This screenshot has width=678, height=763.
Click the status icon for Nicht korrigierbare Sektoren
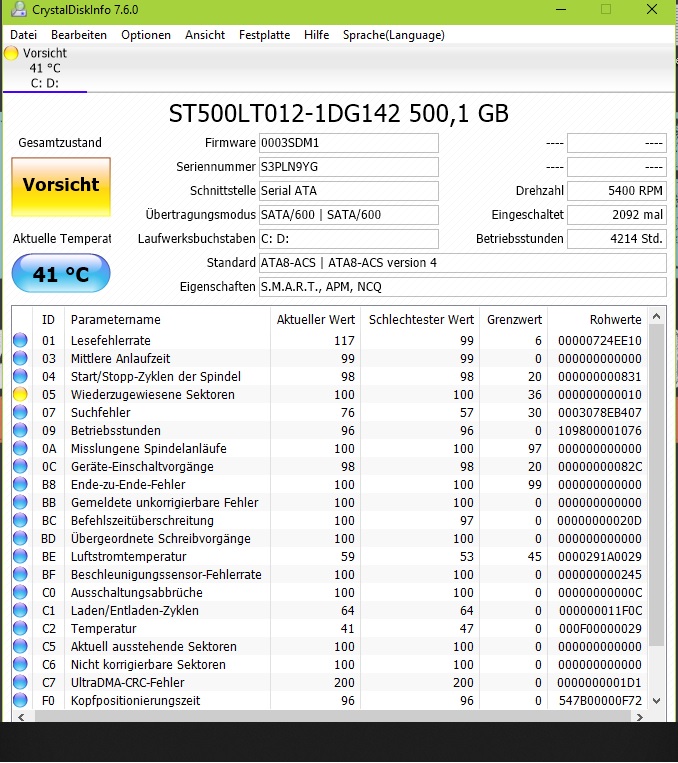coord(20,664)
